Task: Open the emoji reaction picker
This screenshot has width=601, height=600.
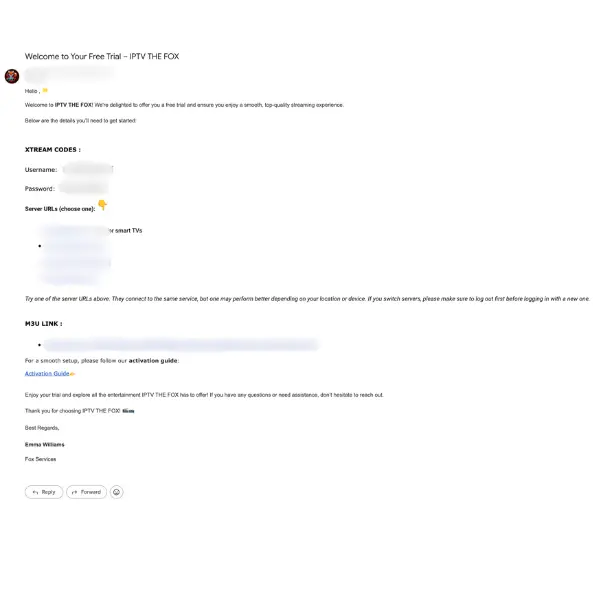Action: pyautogui.click(x=117, y=492)
